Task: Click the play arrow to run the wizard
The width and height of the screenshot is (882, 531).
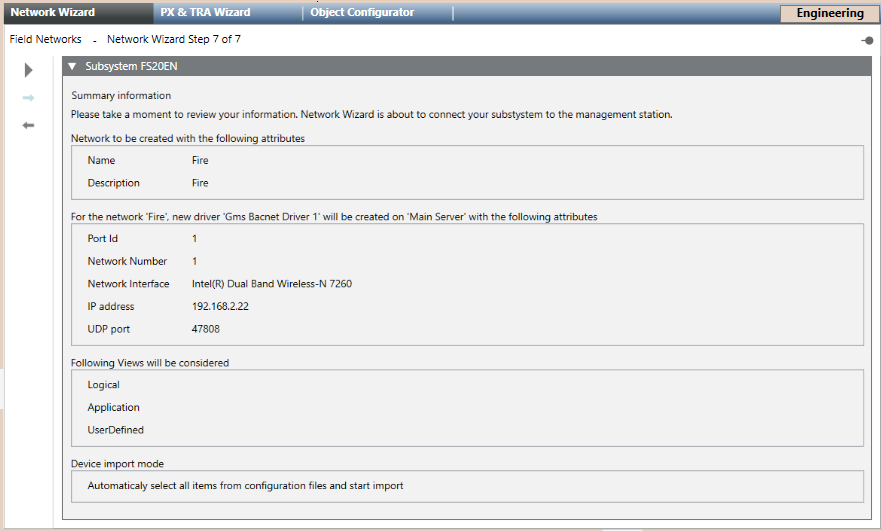Action: (29, 70)
